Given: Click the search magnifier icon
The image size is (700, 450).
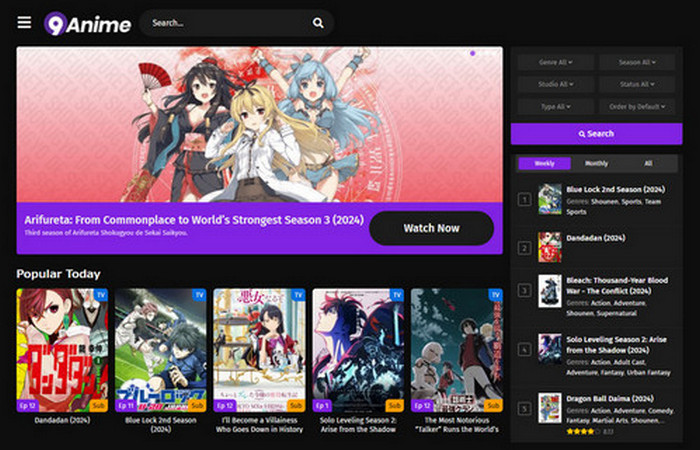Looking at the screenshot, I should coord(318,23).
